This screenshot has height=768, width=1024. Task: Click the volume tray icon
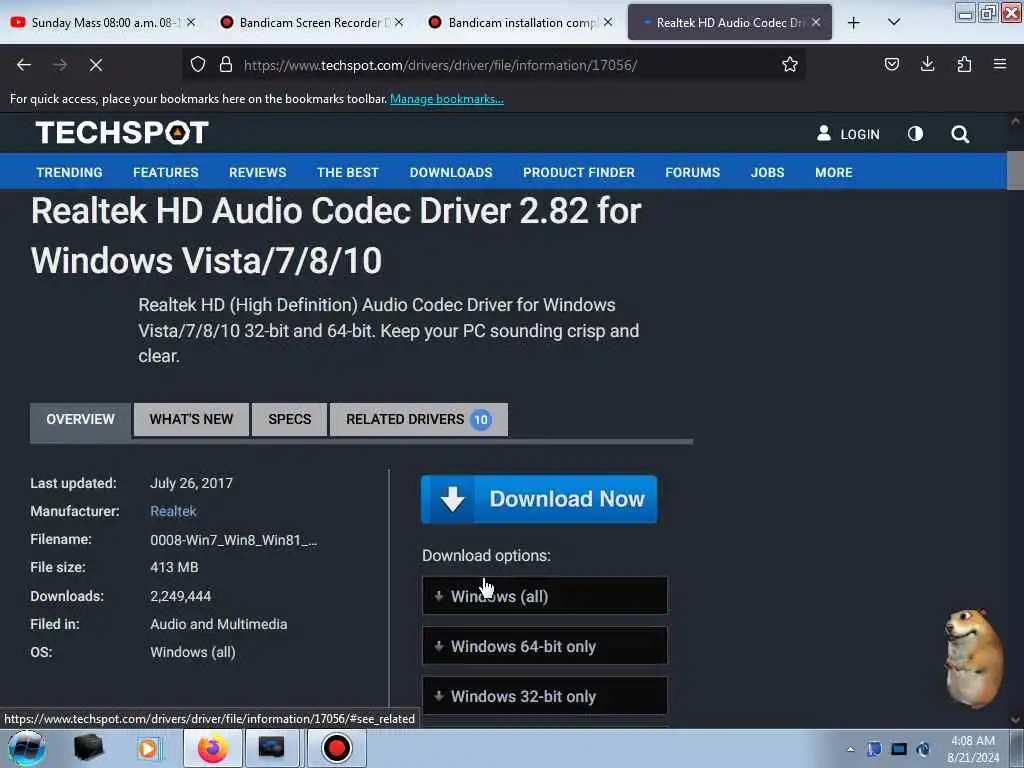tap(923, 748)
